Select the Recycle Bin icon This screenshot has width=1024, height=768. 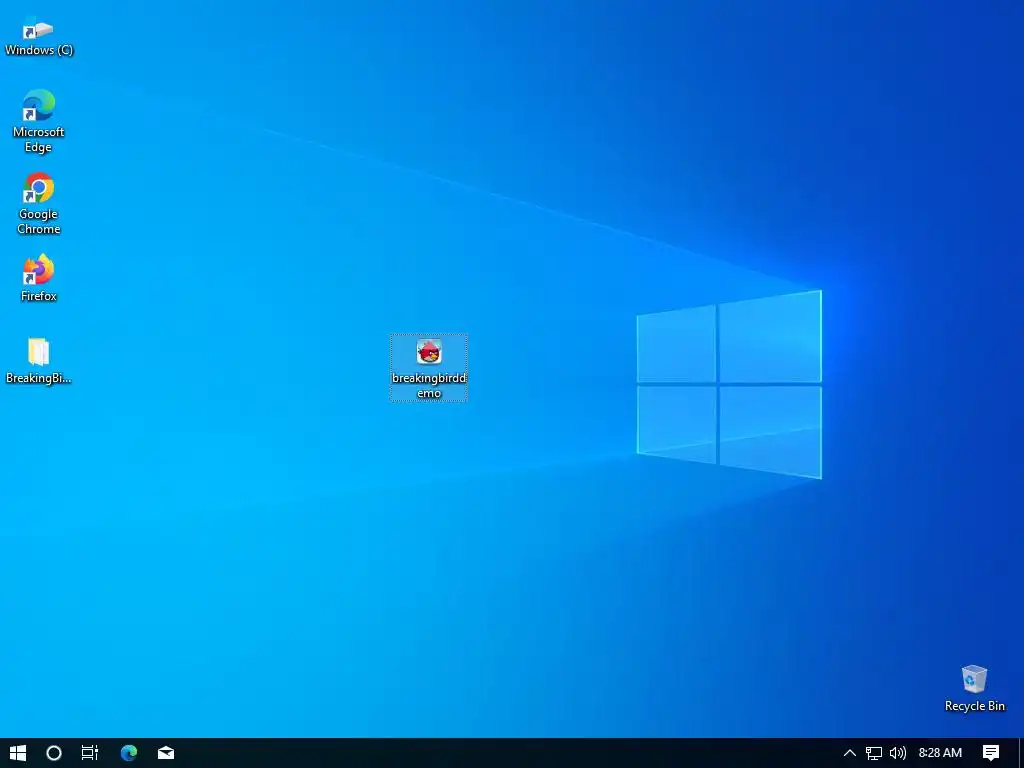click(974, 688)
